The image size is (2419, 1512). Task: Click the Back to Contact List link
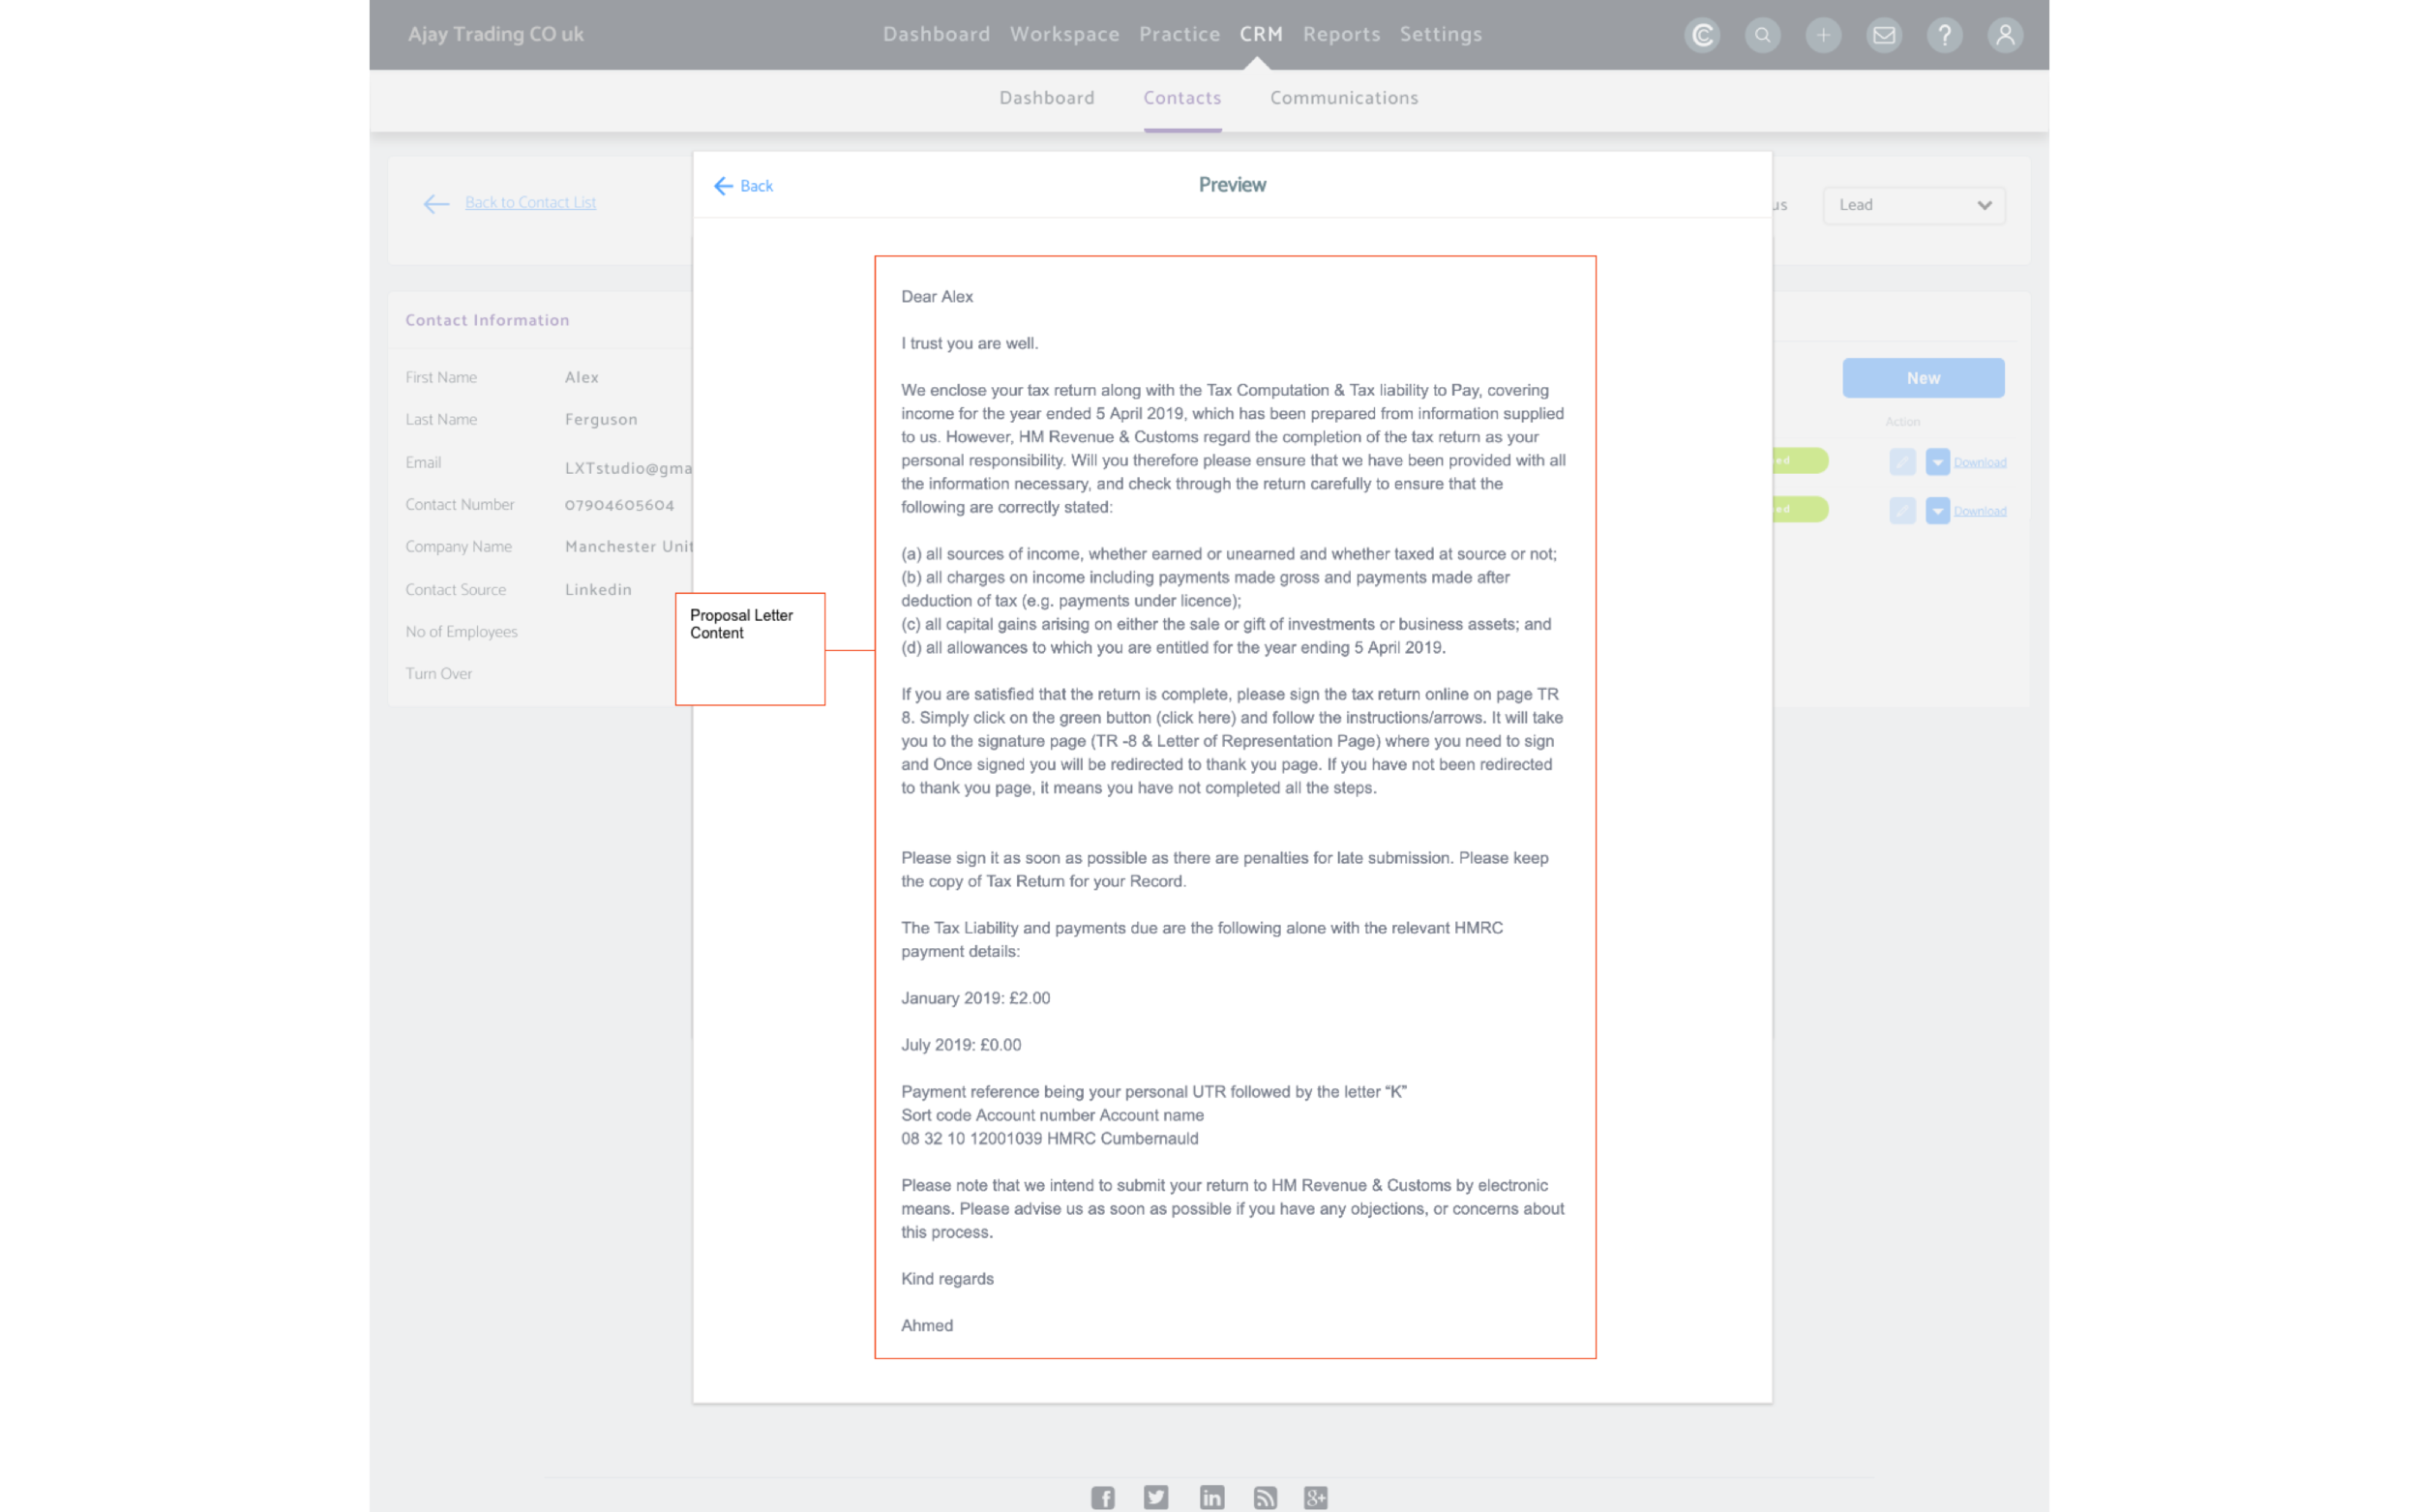[x=530, y=203]
